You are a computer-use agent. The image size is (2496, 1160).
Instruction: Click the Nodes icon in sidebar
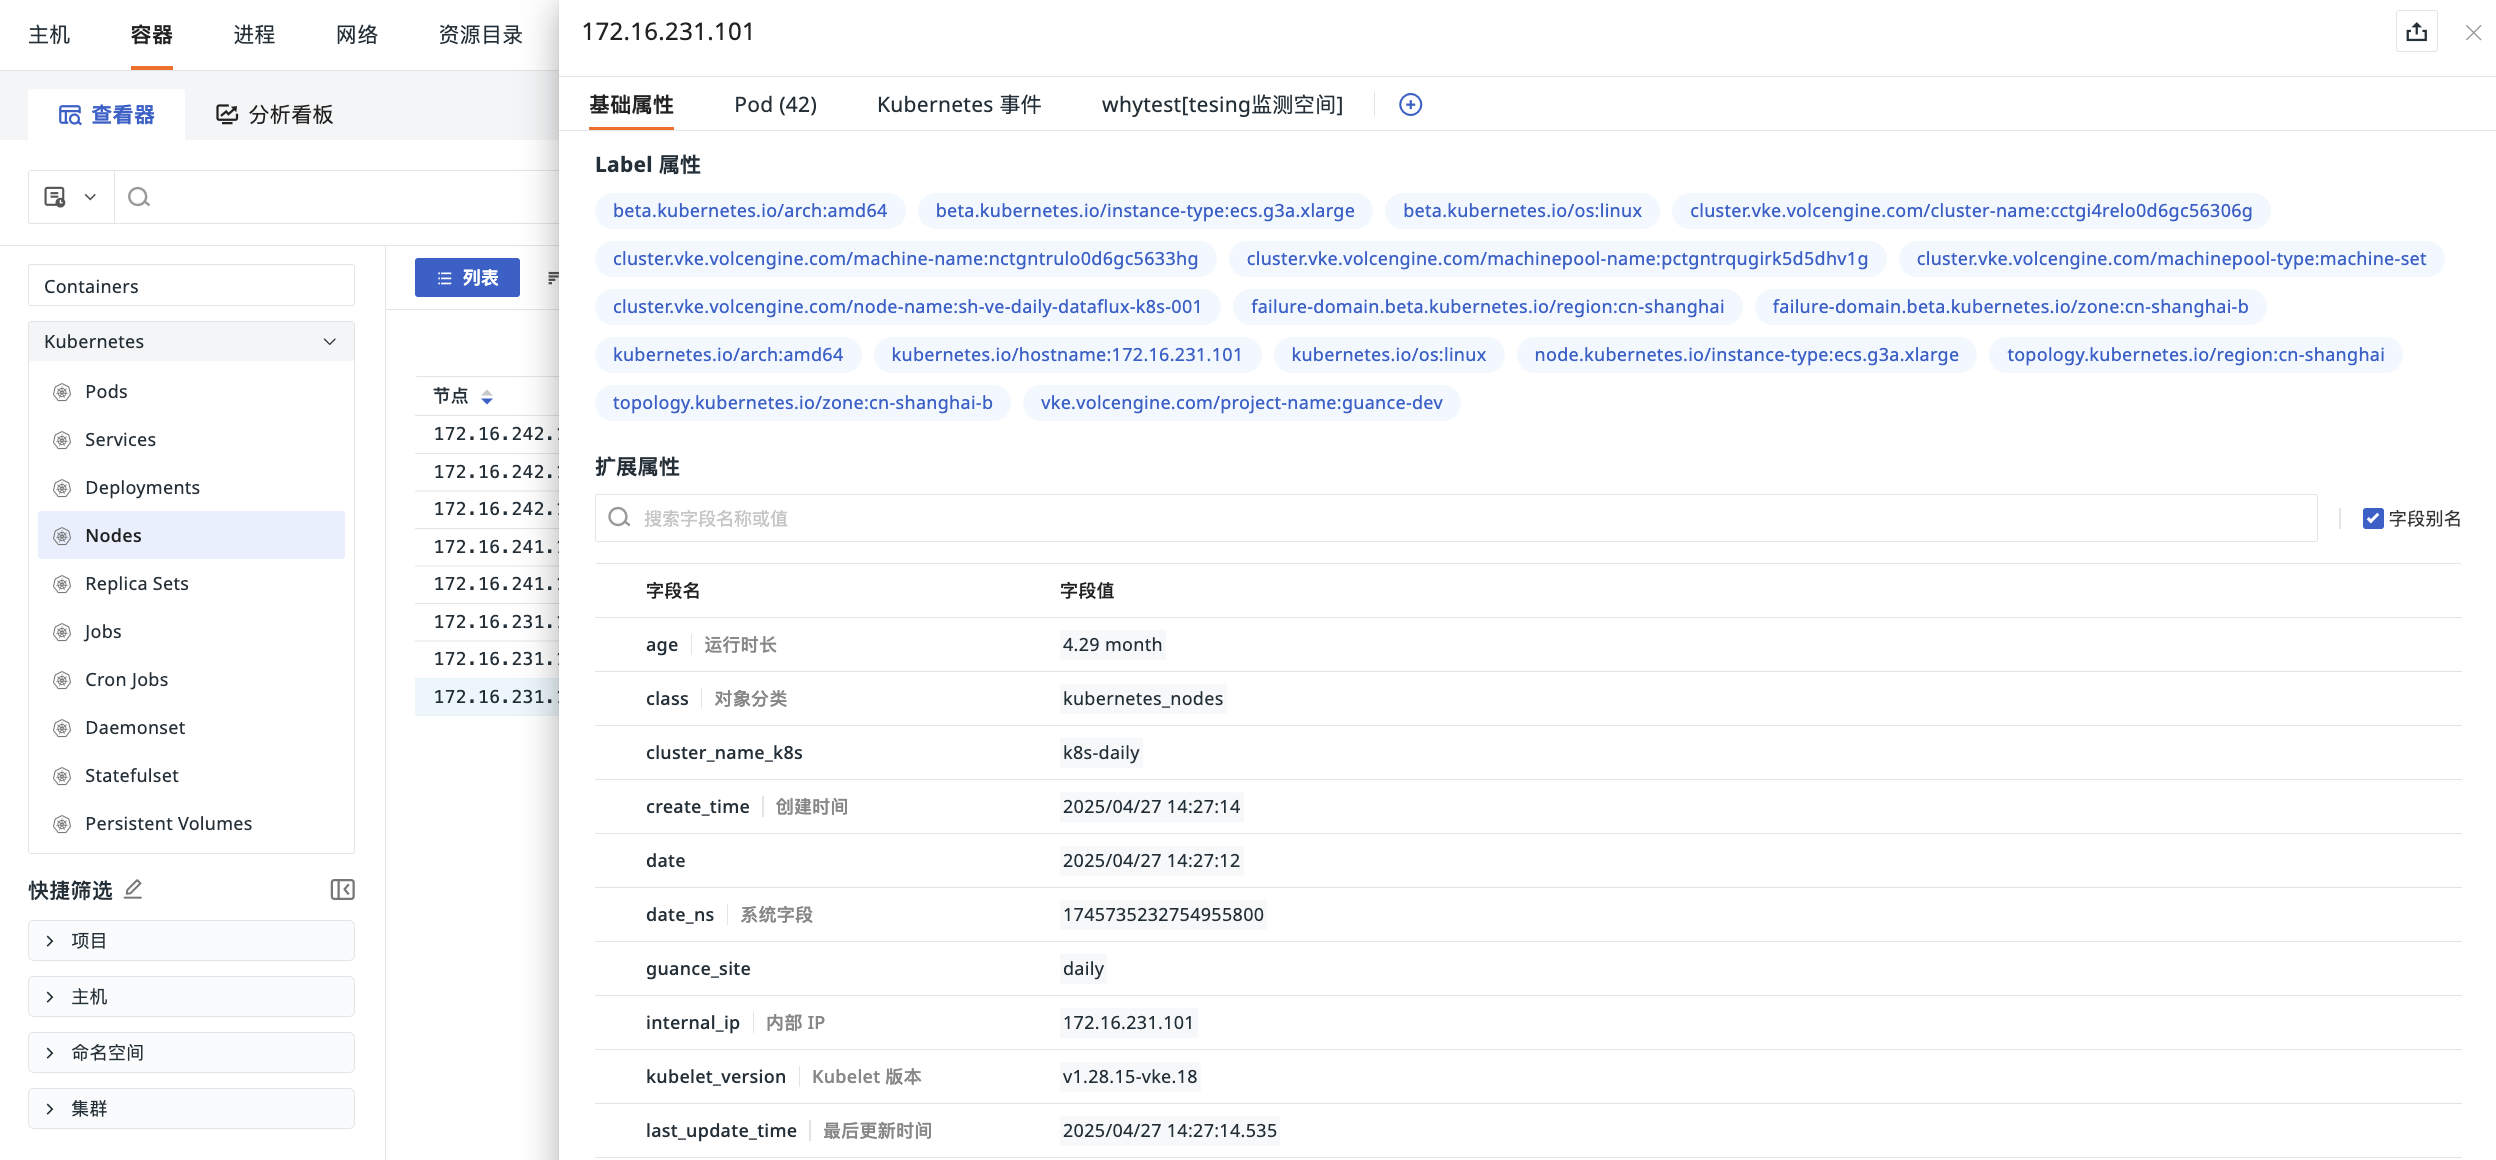tap(62, 536)
